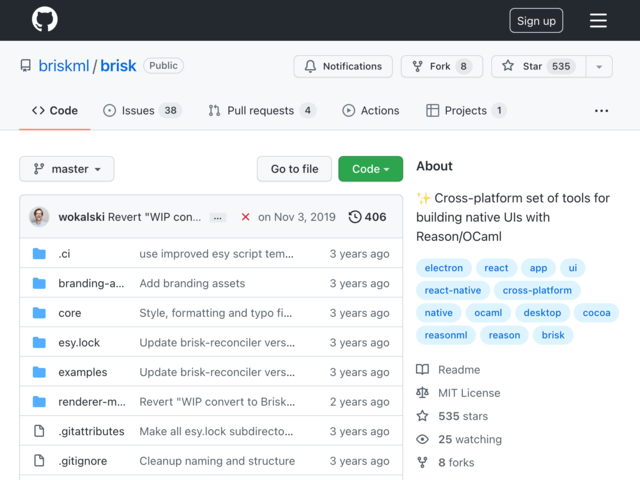
Task: Open the briskml owner link
Action: (x=64, y=66)
